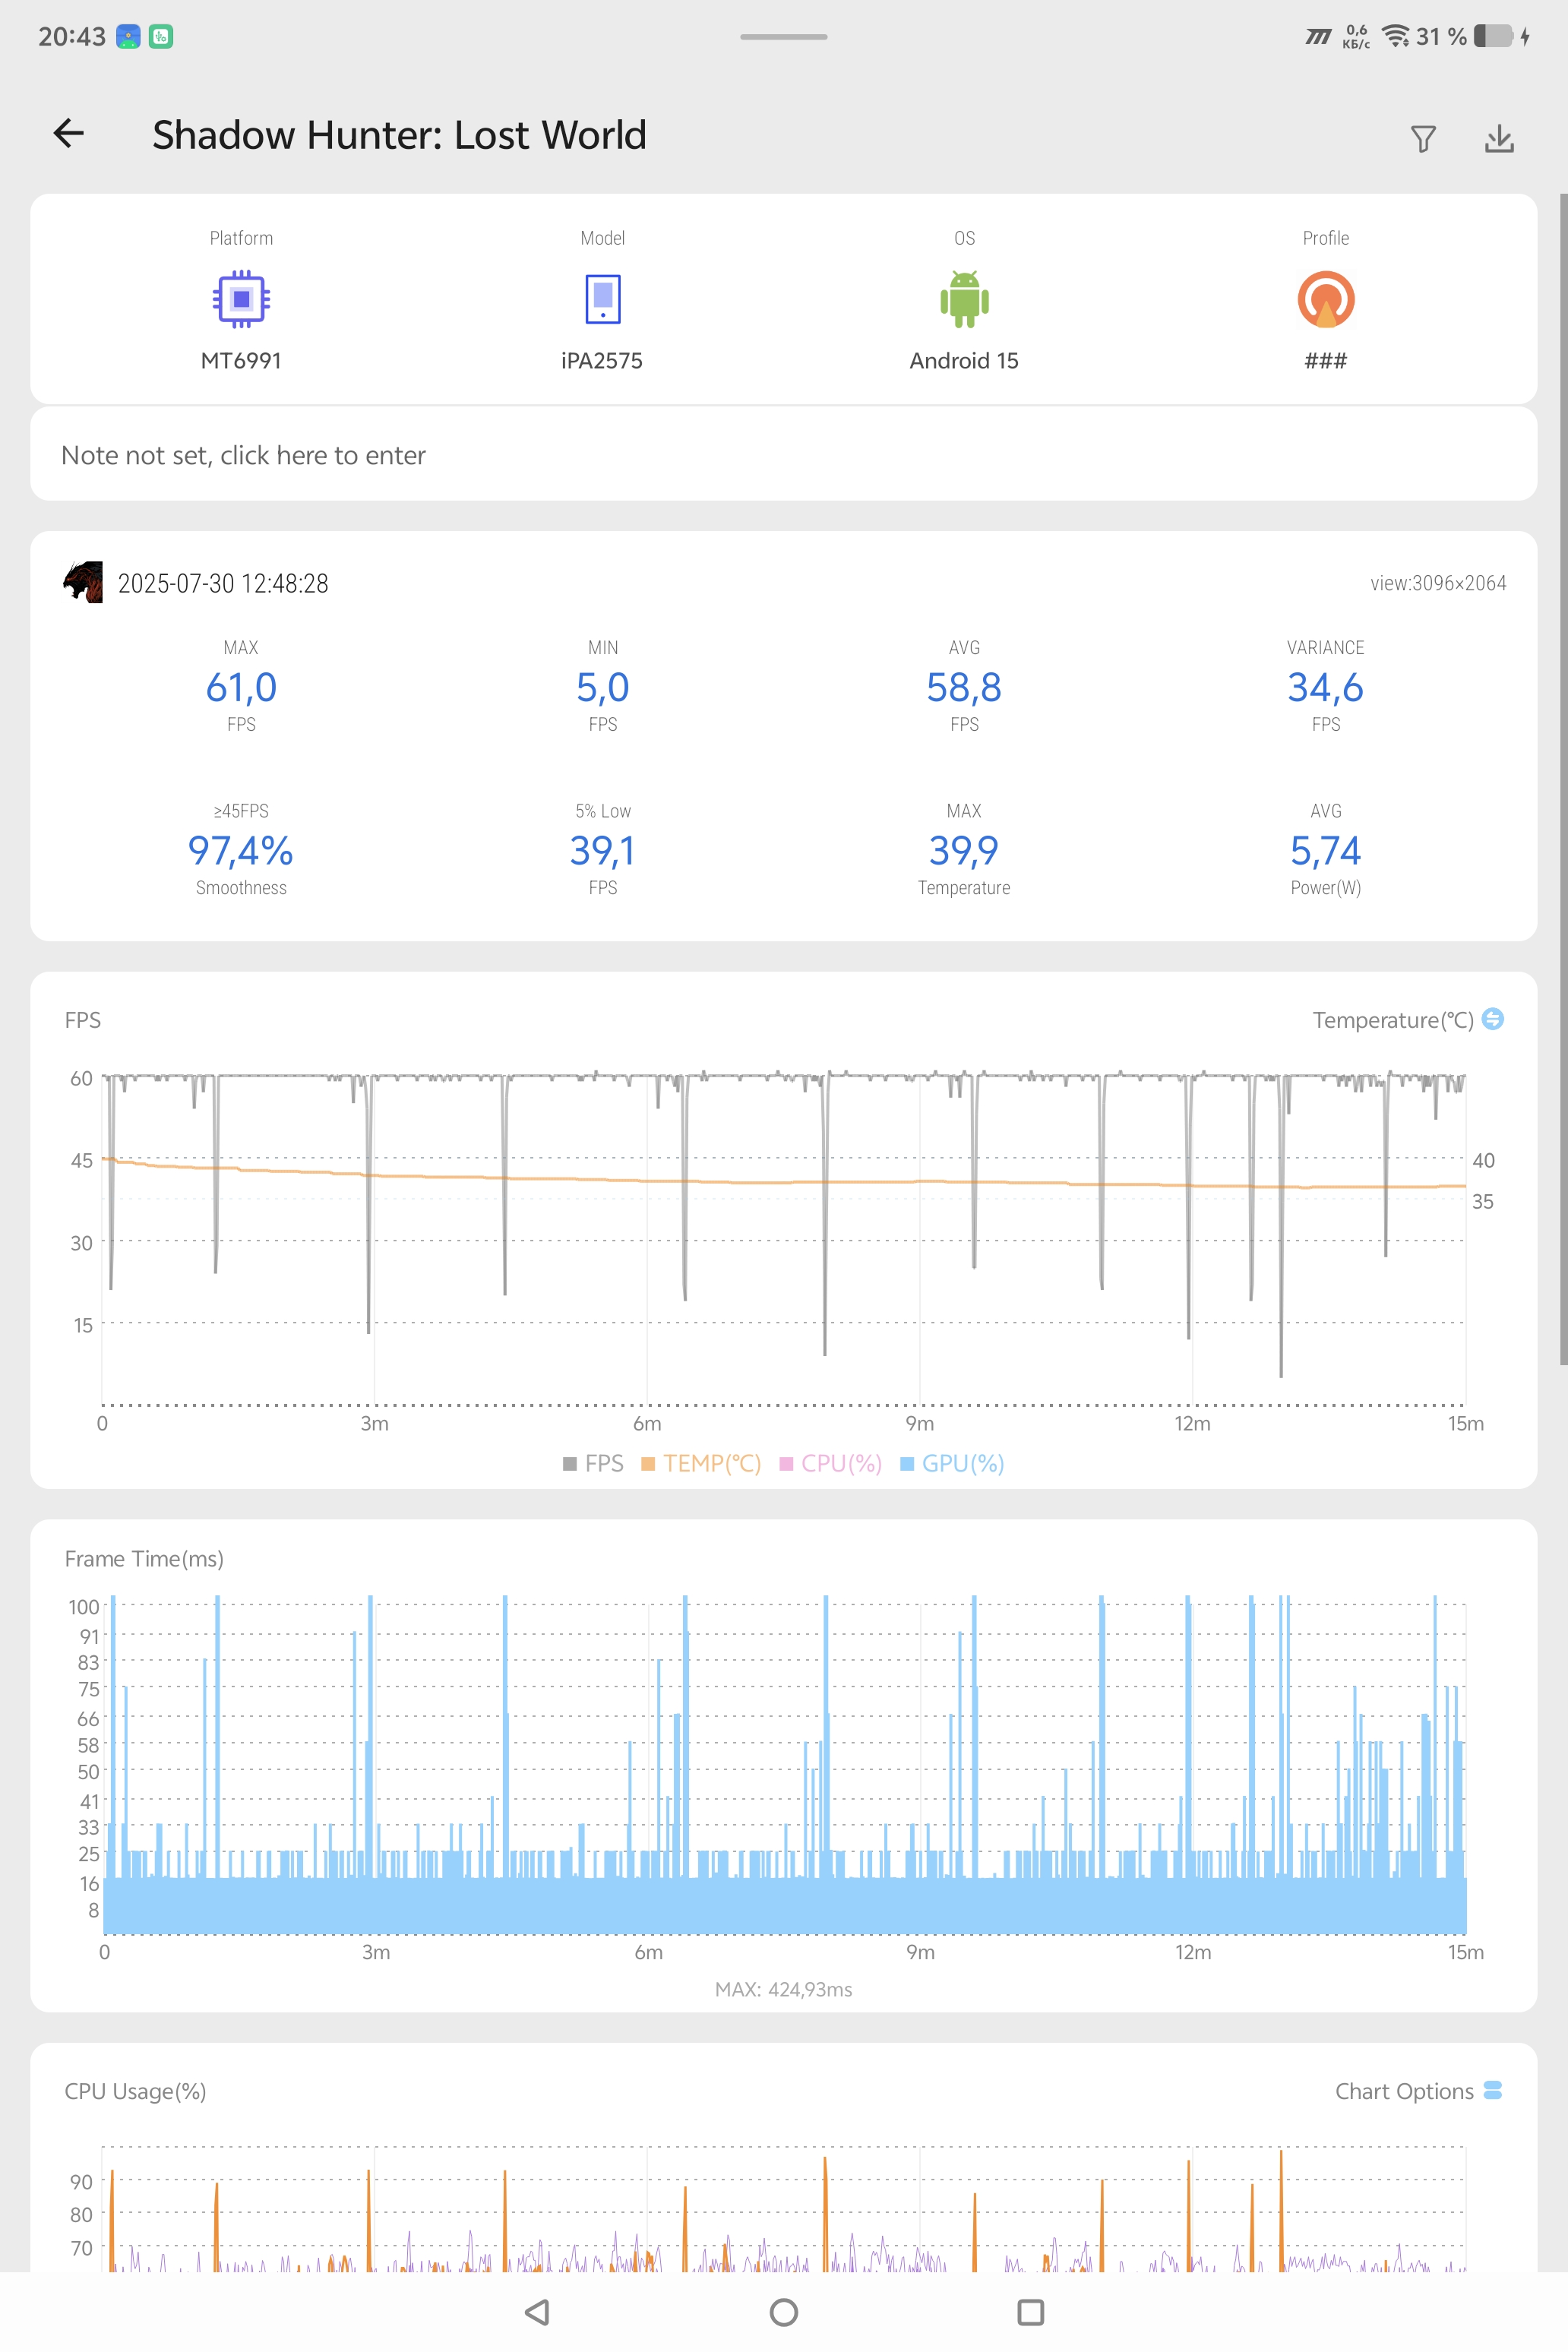
Task: Swap the Temperature axis toggle icon
Action: 1492,1018
